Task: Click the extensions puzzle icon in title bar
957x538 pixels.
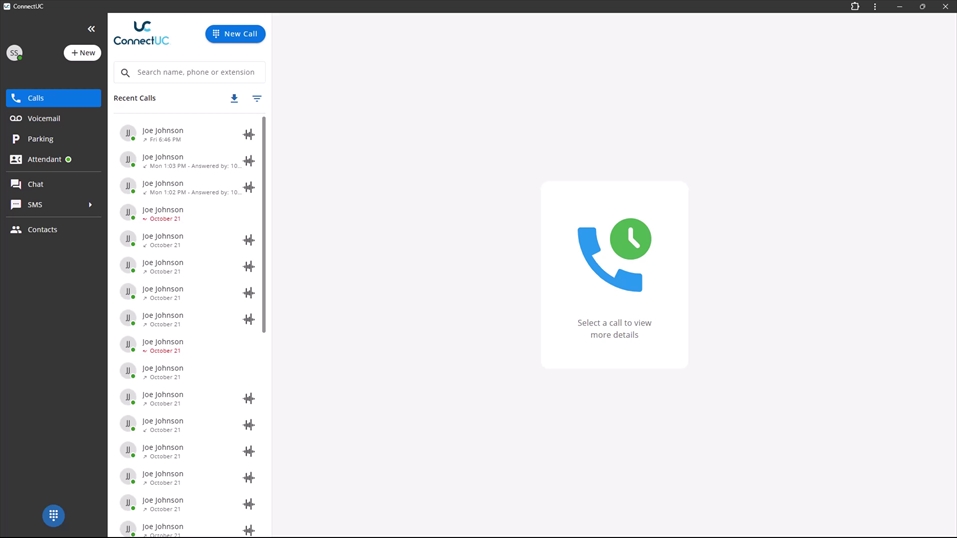Action: point(854,7)
